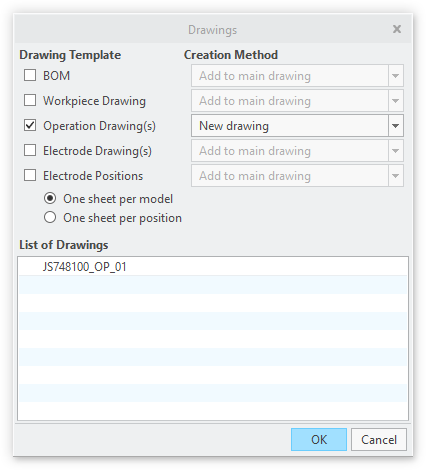Image resolution: width=426 pixels, height=470 pixels.
Task: Uncheck Operation Drawing(s) checkbox
Action: click(30, 125)
